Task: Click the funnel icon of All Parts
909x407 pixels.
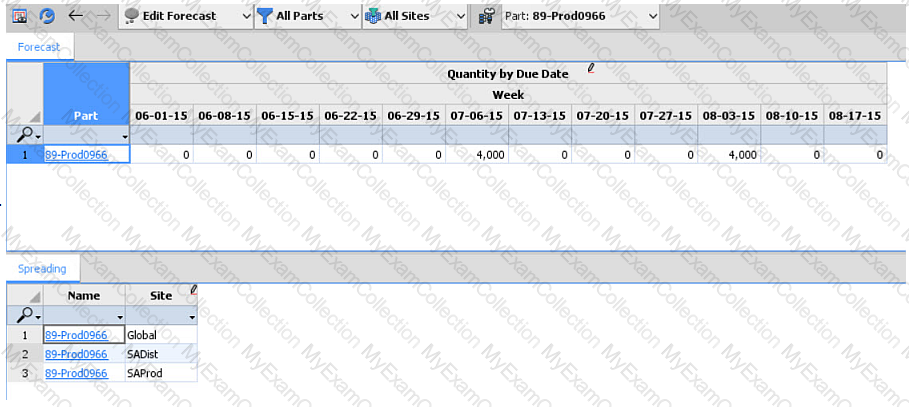Action: point(265,17)
